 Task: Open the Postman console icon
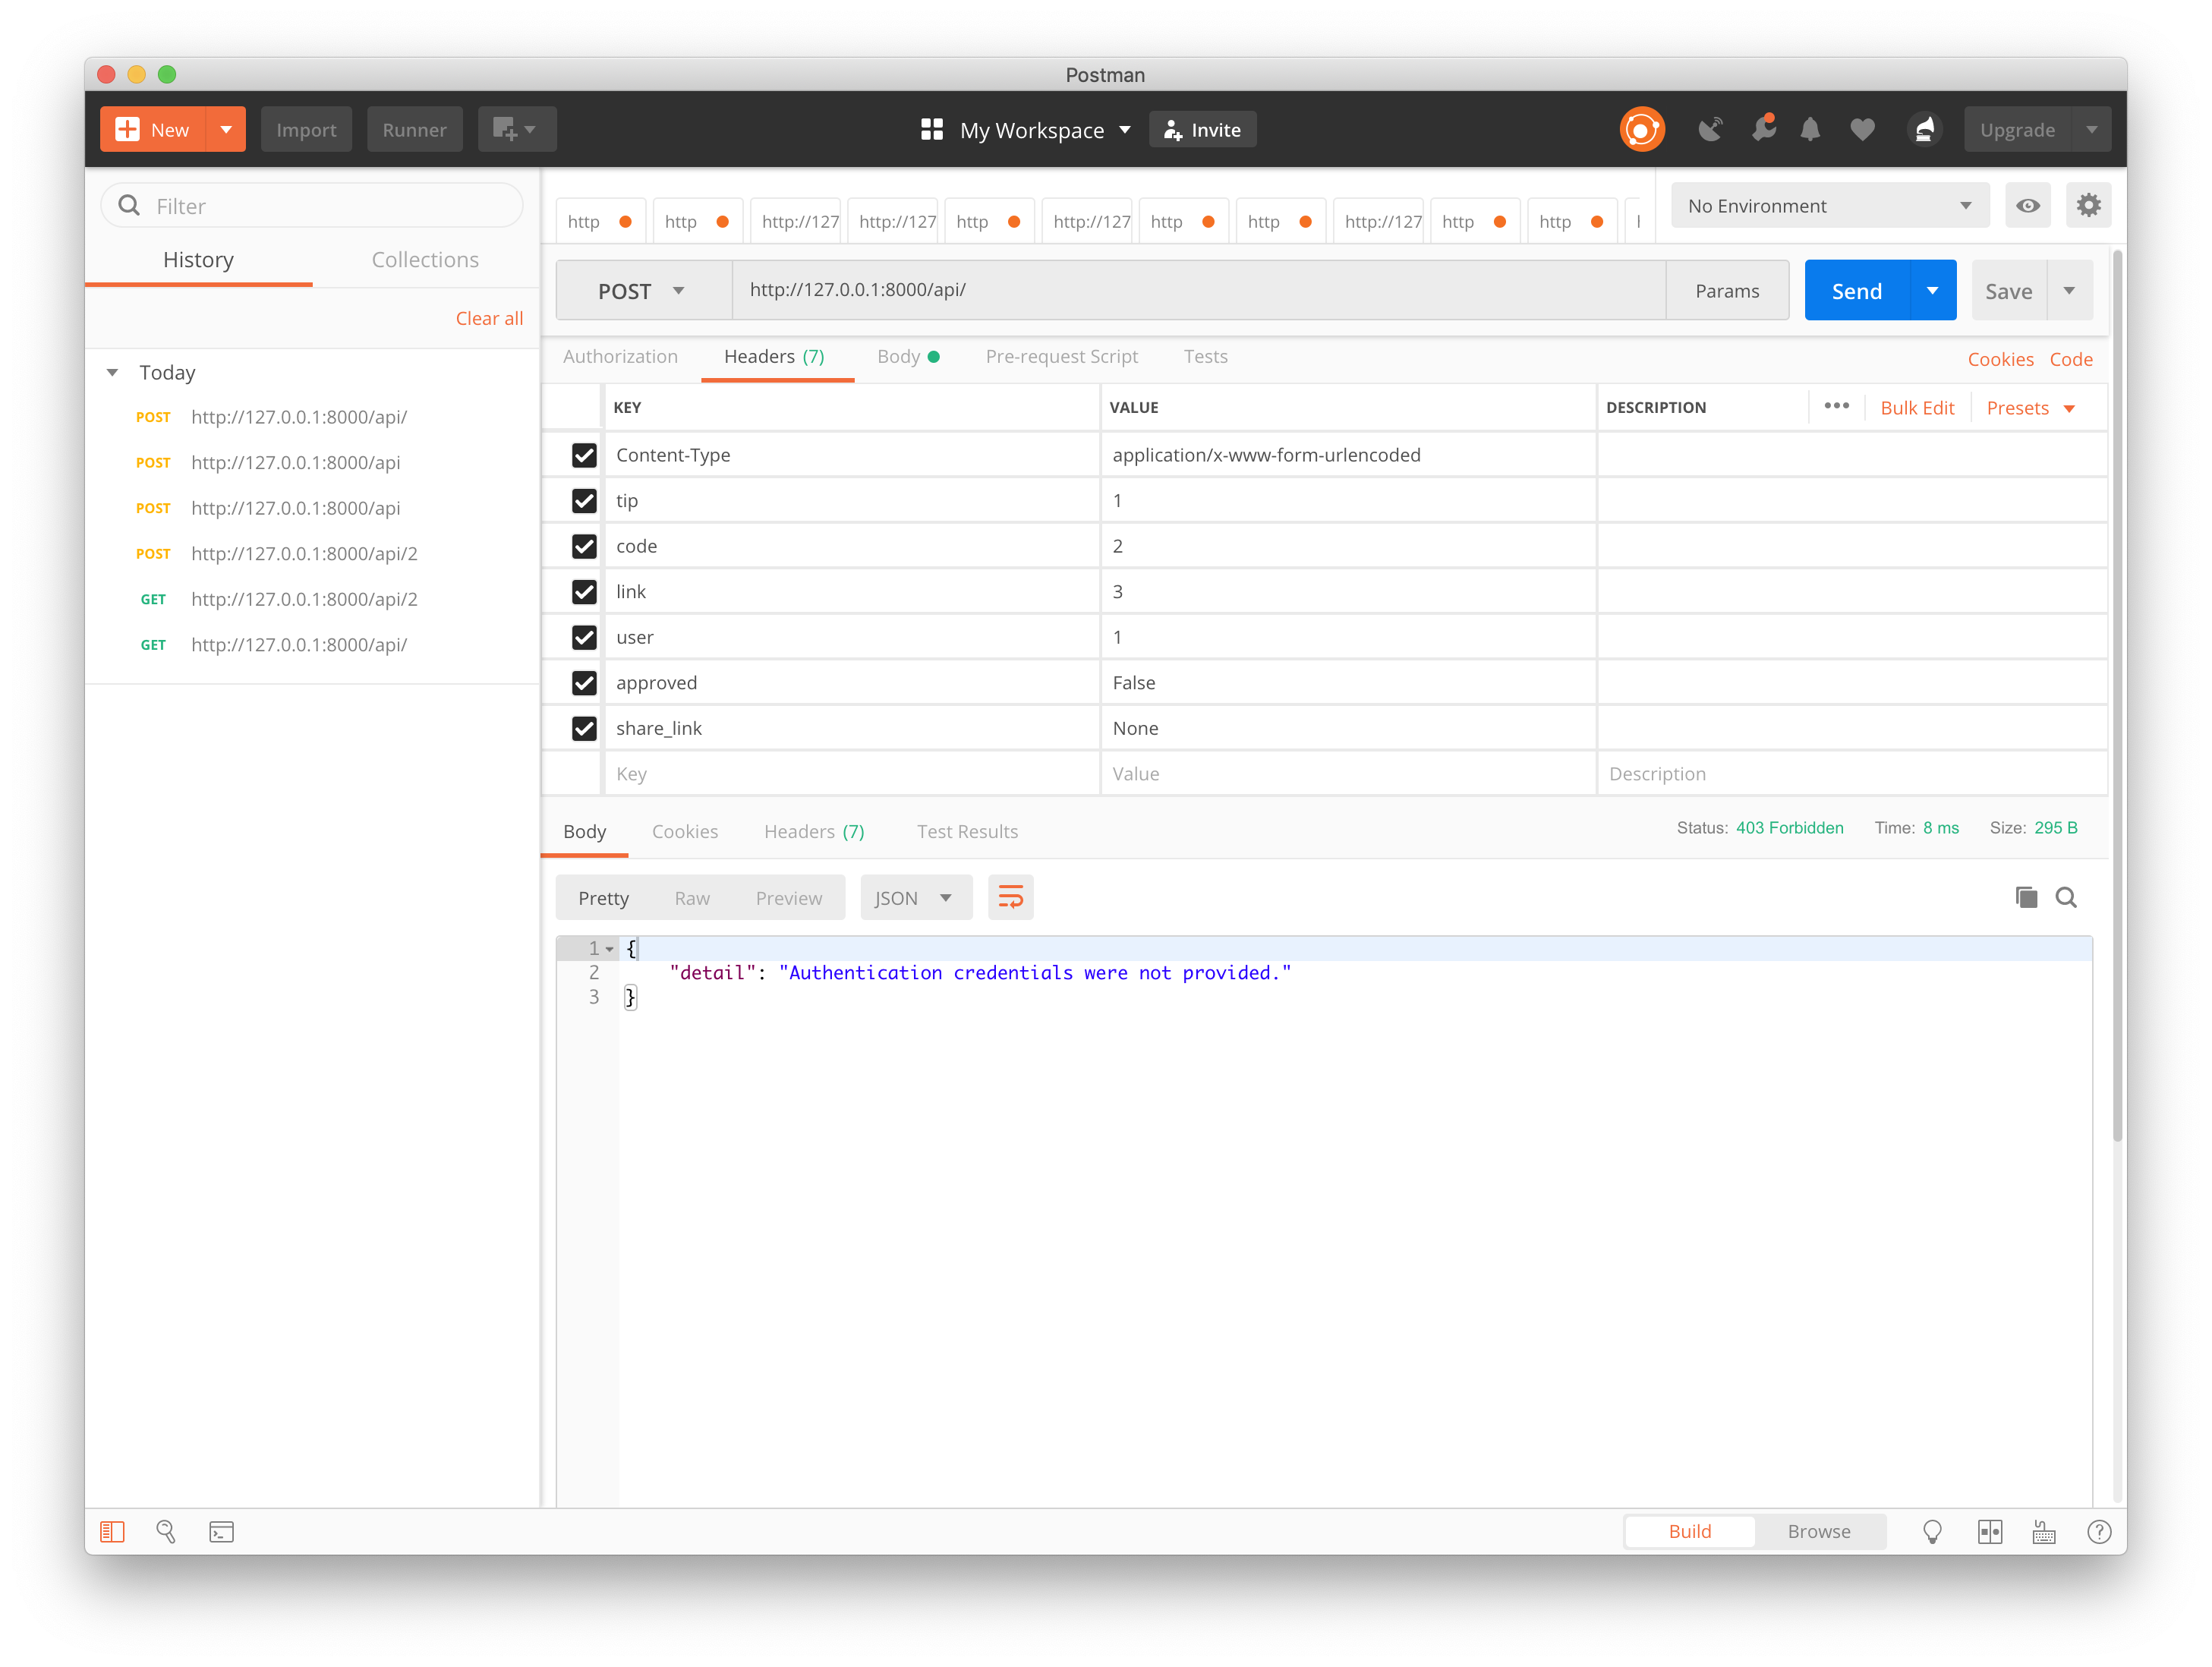[x=221, y=1532]
